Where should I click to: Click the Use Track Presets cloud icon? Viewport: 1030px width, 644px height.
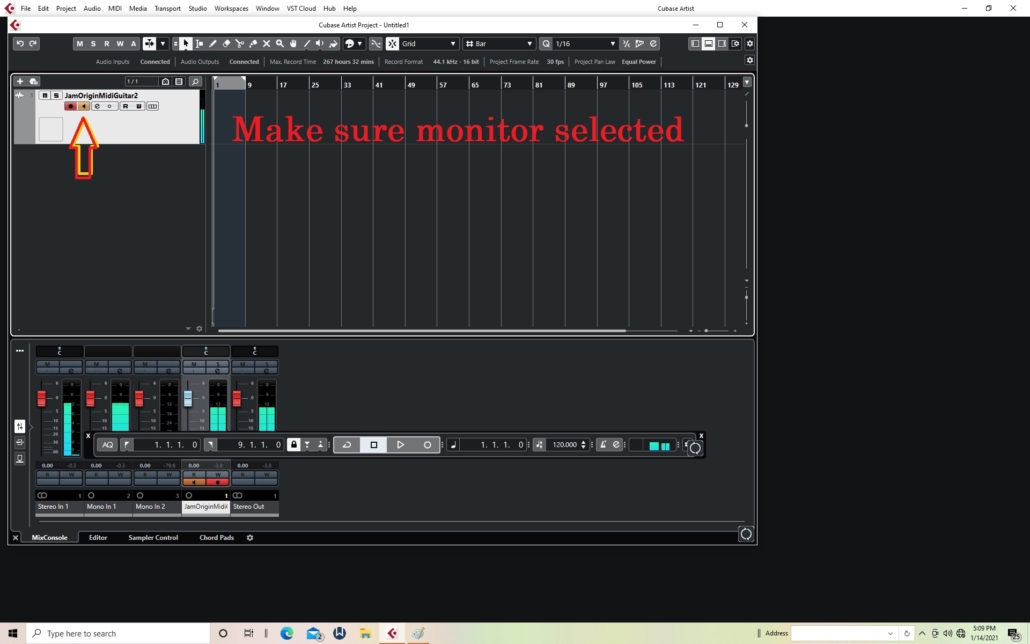click(34, 81)
